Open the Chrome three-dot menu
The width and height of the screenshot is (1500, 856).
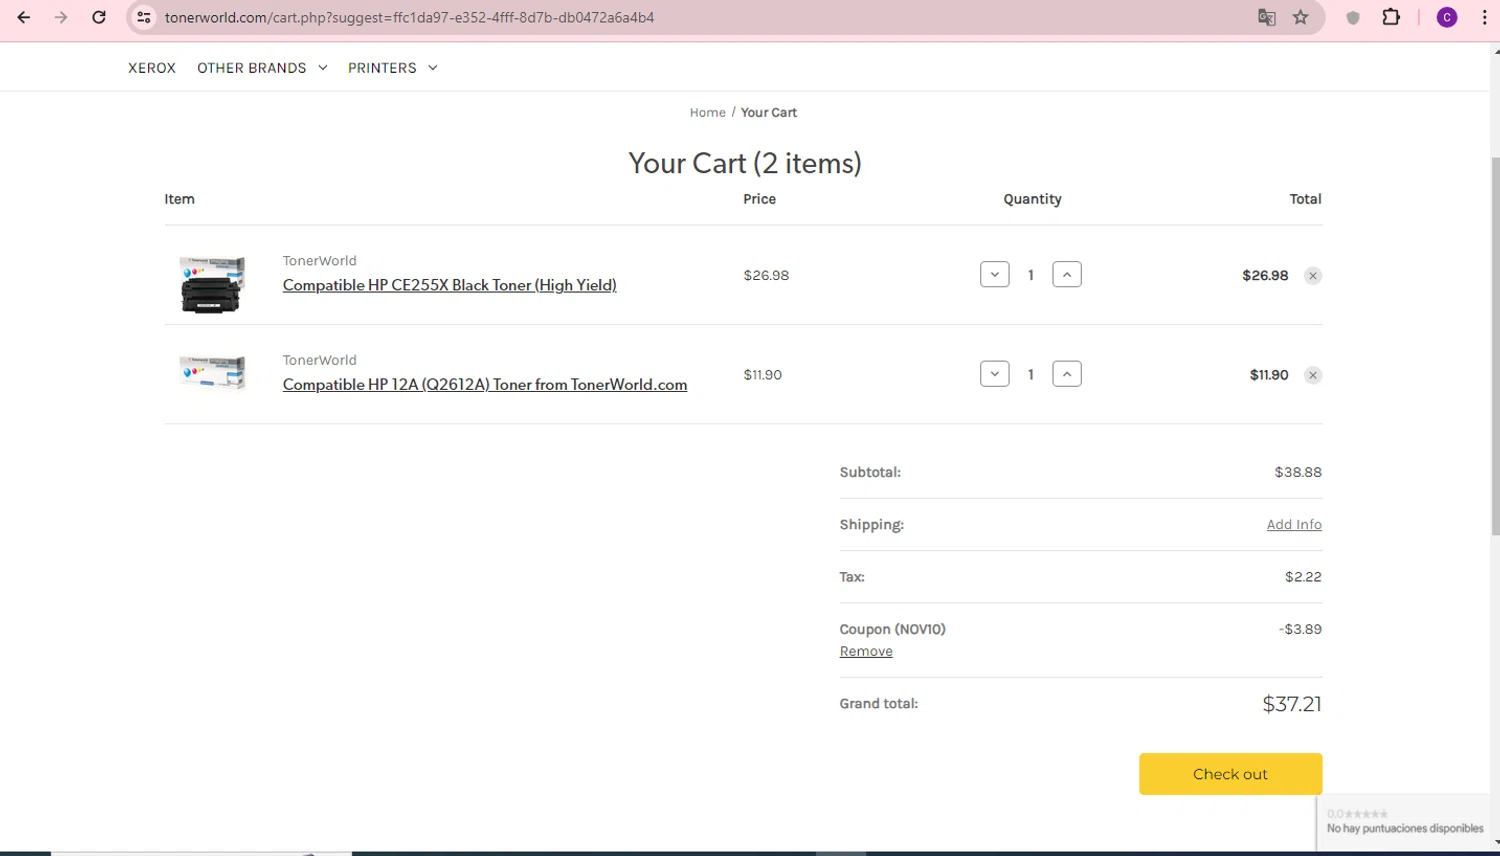1484,17
